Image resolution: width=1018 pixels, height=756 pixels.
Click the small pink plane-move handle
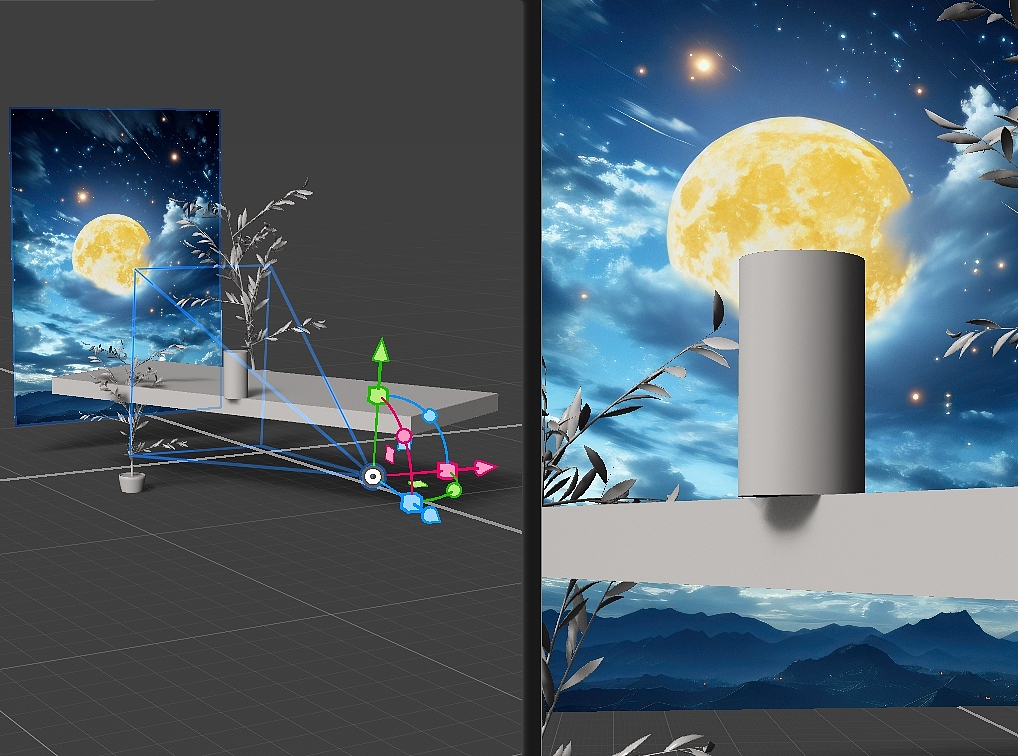click(x=390, y=453)
